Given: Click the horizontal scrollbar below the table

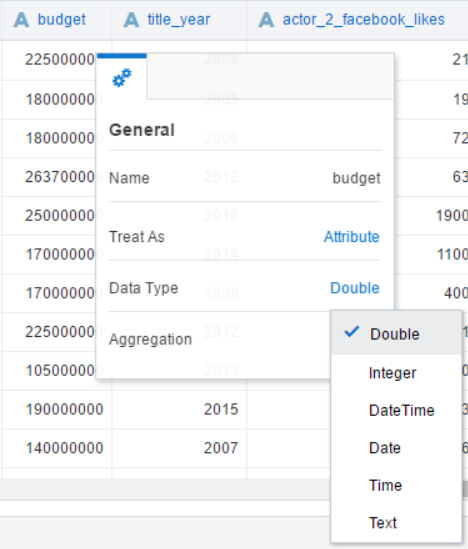Looking at the screenshot, I should coord(165,489).
